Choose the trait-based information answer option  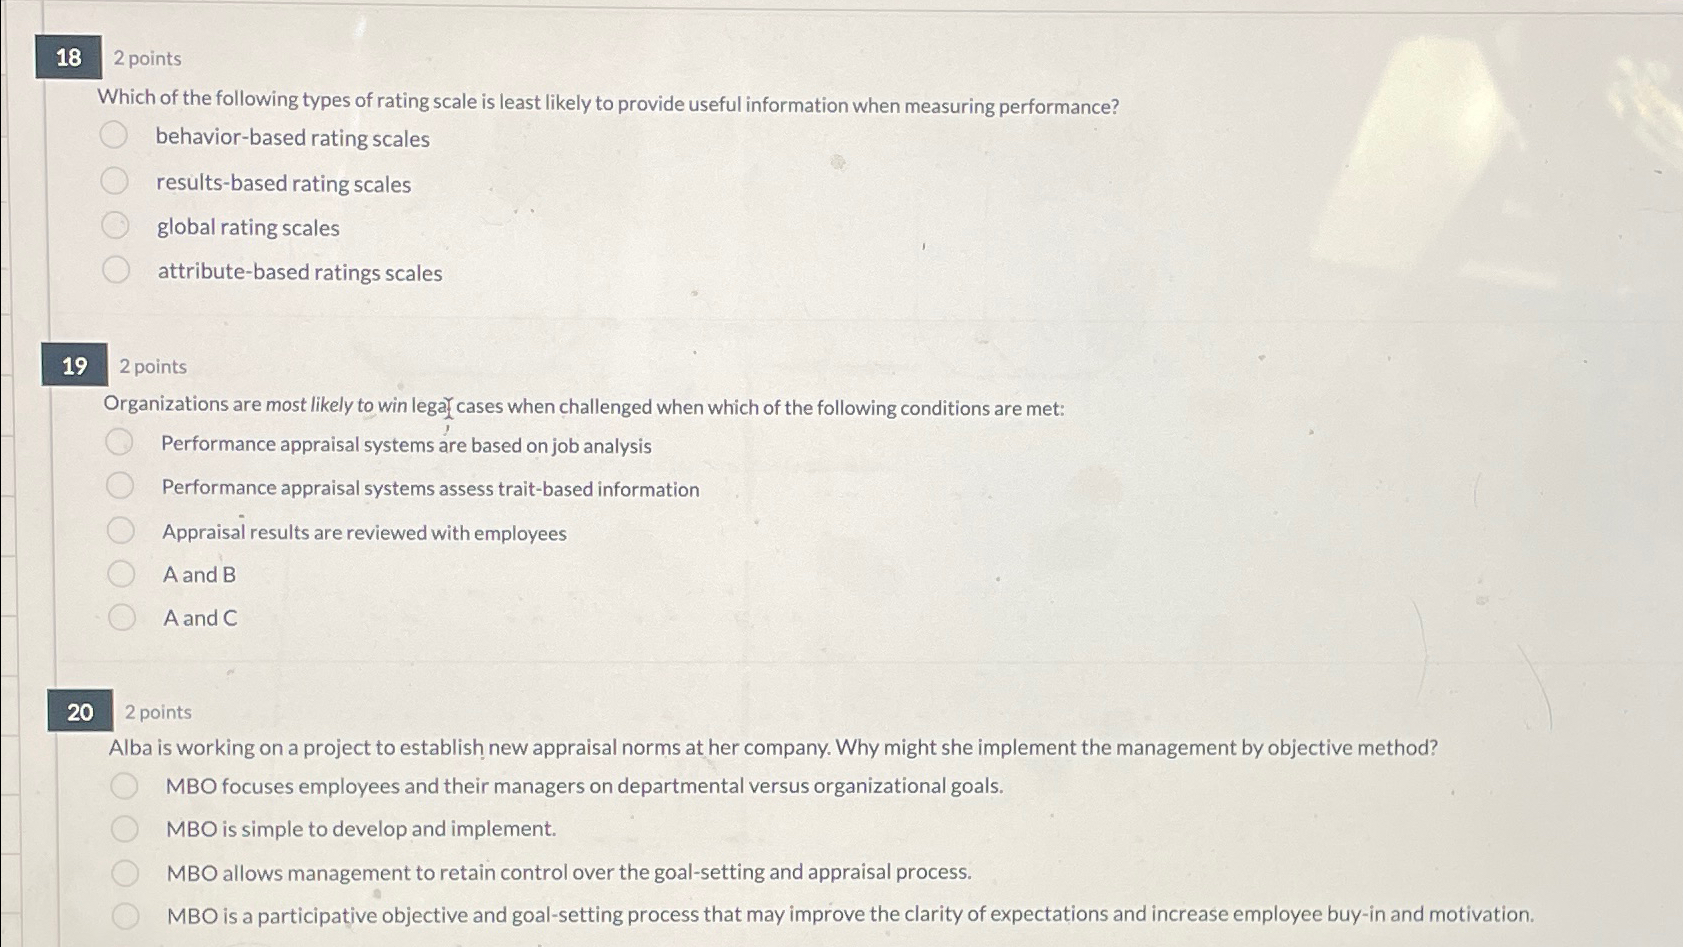pos(121,485)
